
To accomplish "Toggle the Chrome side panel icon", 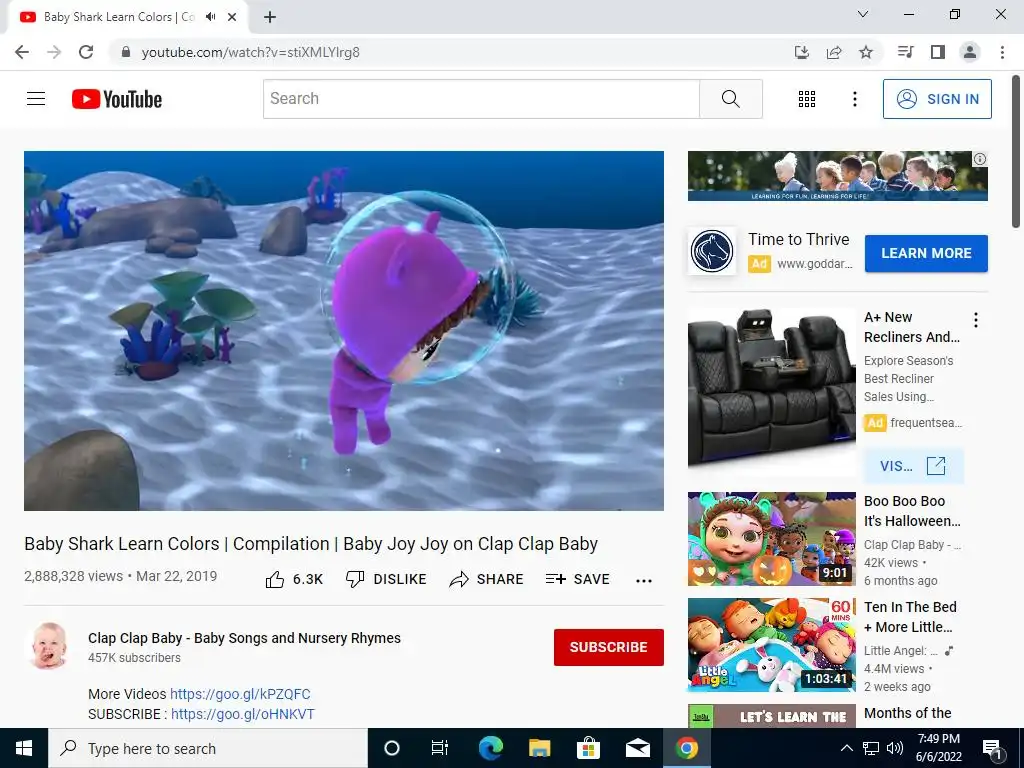I will (x=938, y=52).
